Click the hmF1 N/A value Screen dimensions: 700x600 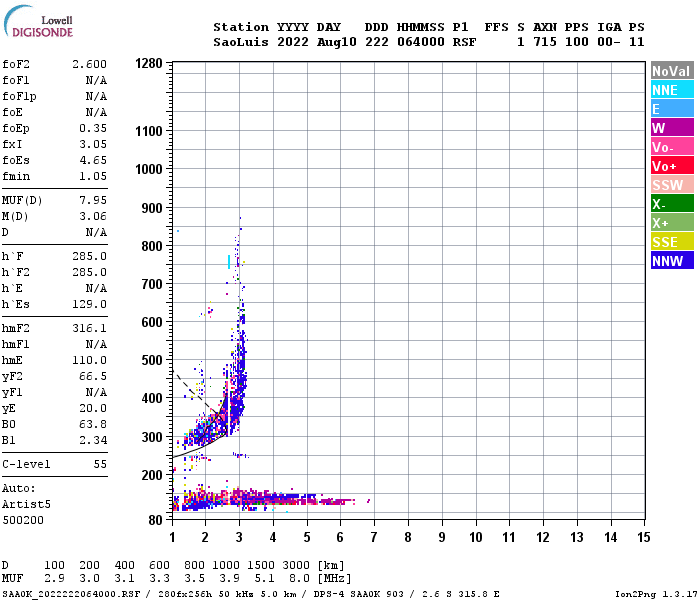[96, 344]
